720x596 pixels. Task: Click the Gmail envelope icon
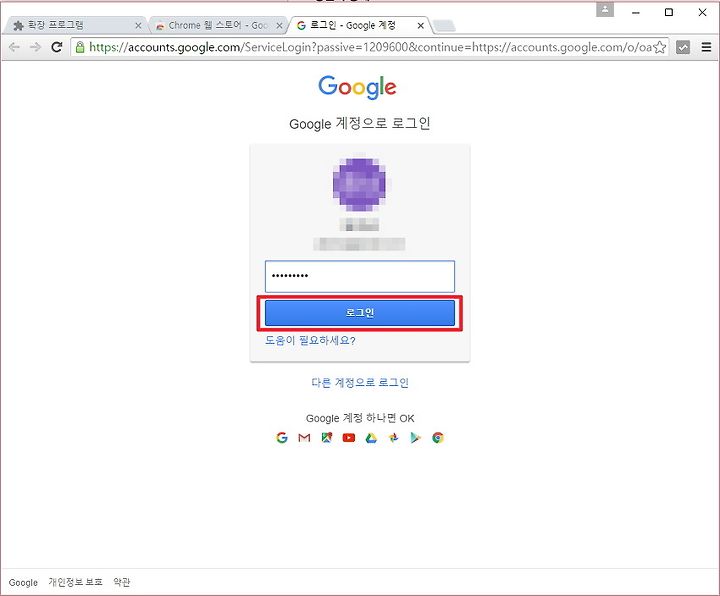tap(304, 438)
